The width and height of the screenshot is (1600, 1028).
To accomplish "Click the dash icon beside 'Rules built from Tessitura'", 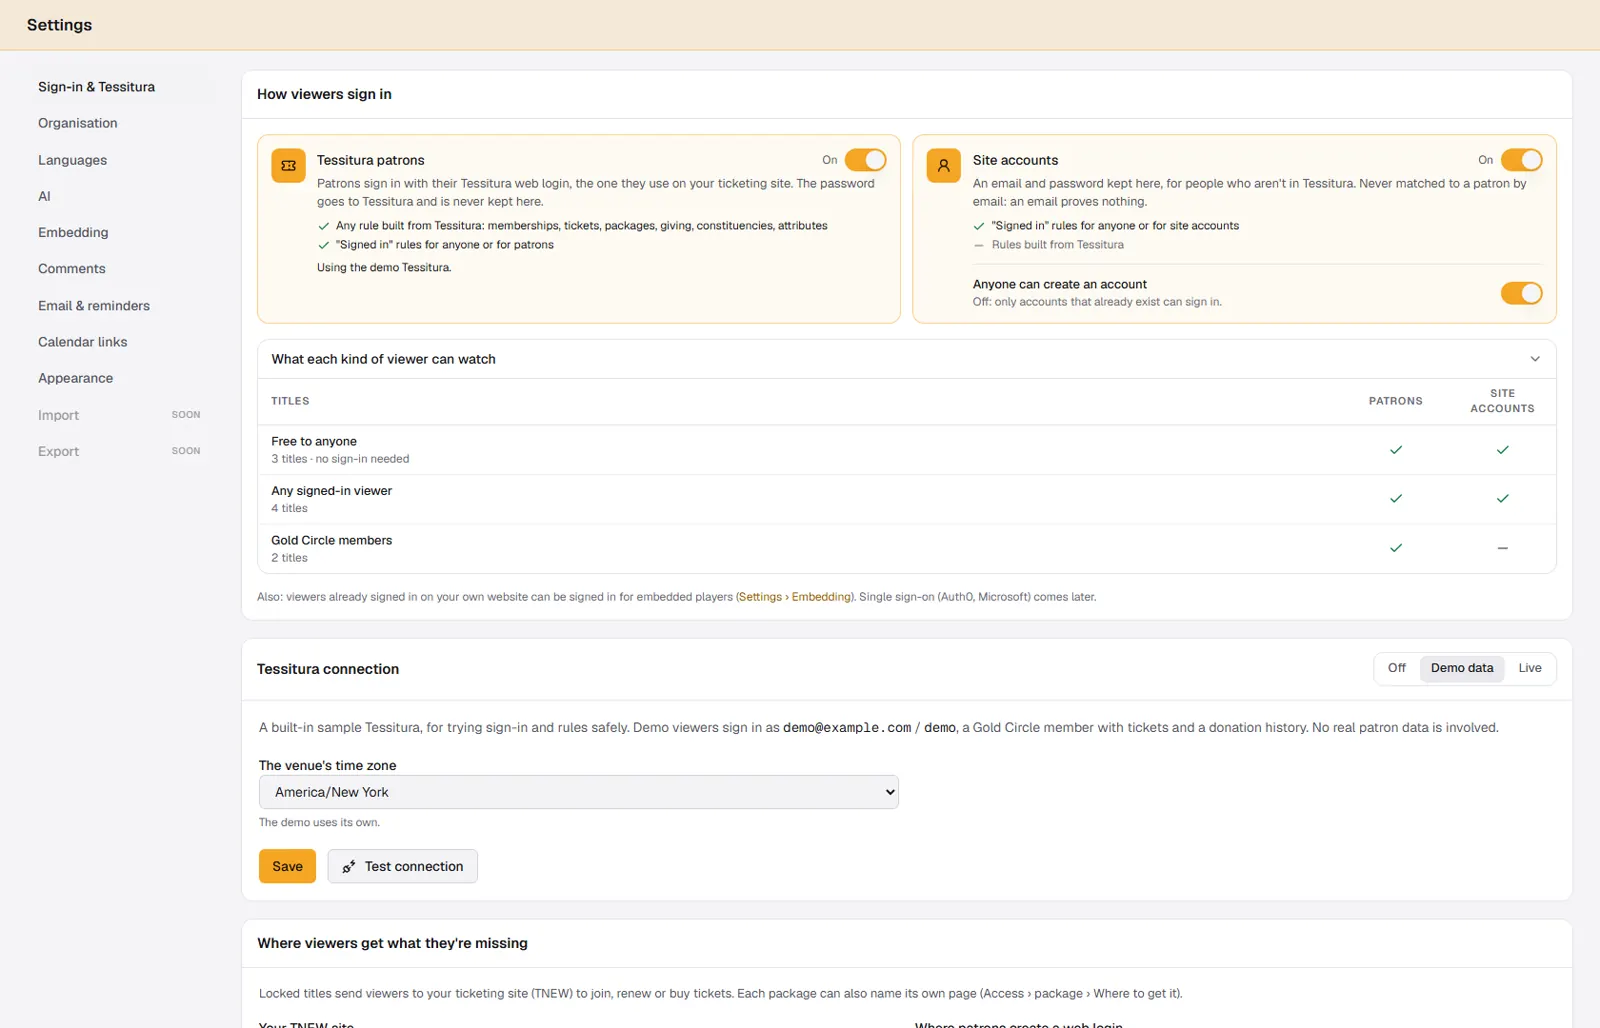I will tap(979, 245).
